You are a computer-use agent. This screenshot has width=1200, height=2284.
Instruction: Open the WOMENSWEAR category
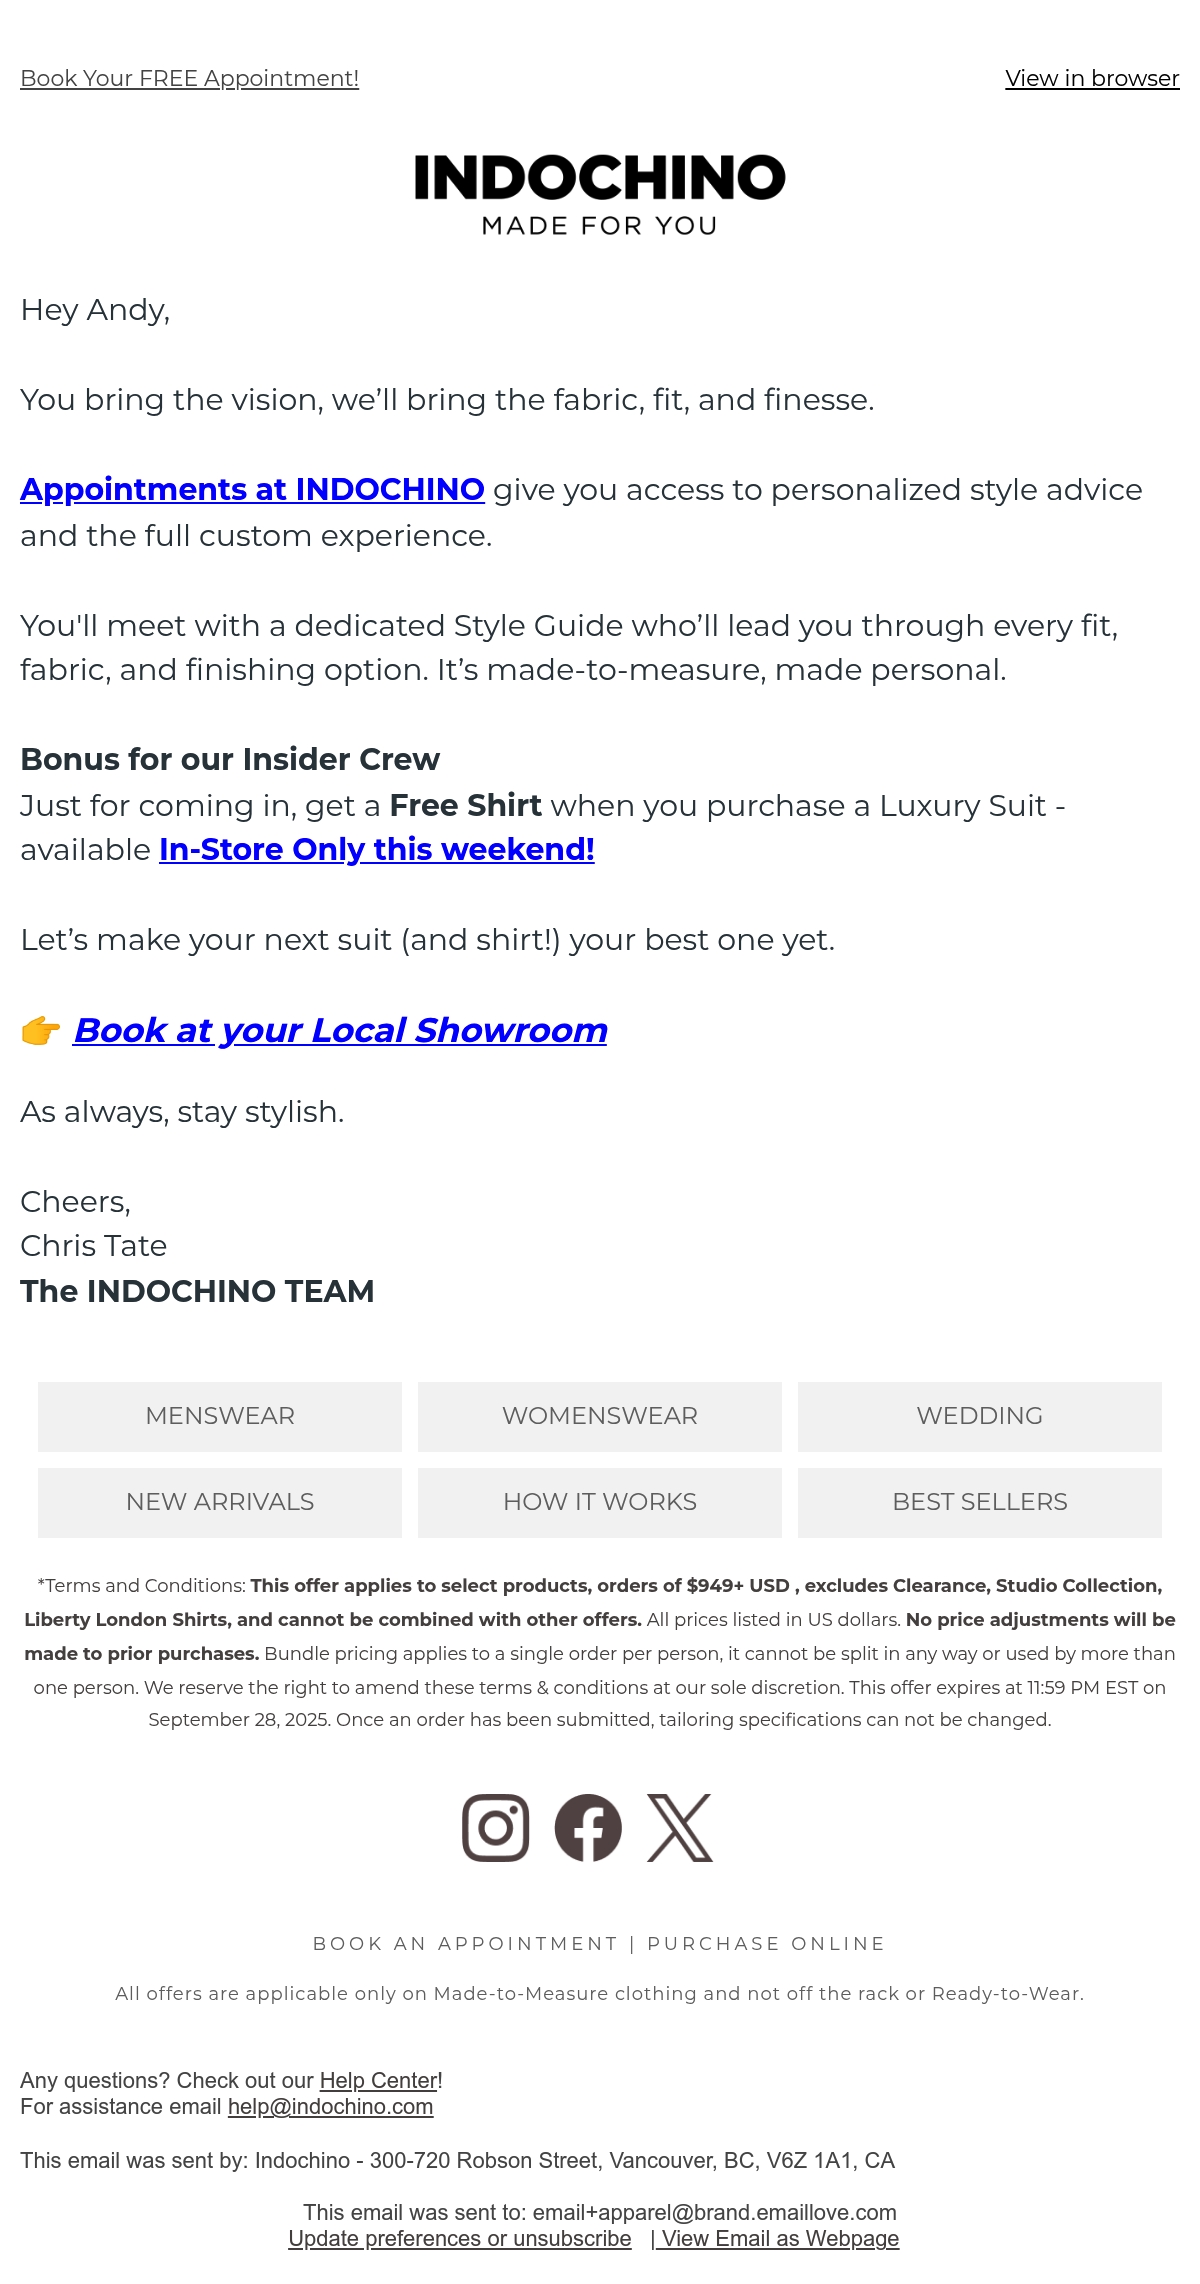(x=600, y=1416)
